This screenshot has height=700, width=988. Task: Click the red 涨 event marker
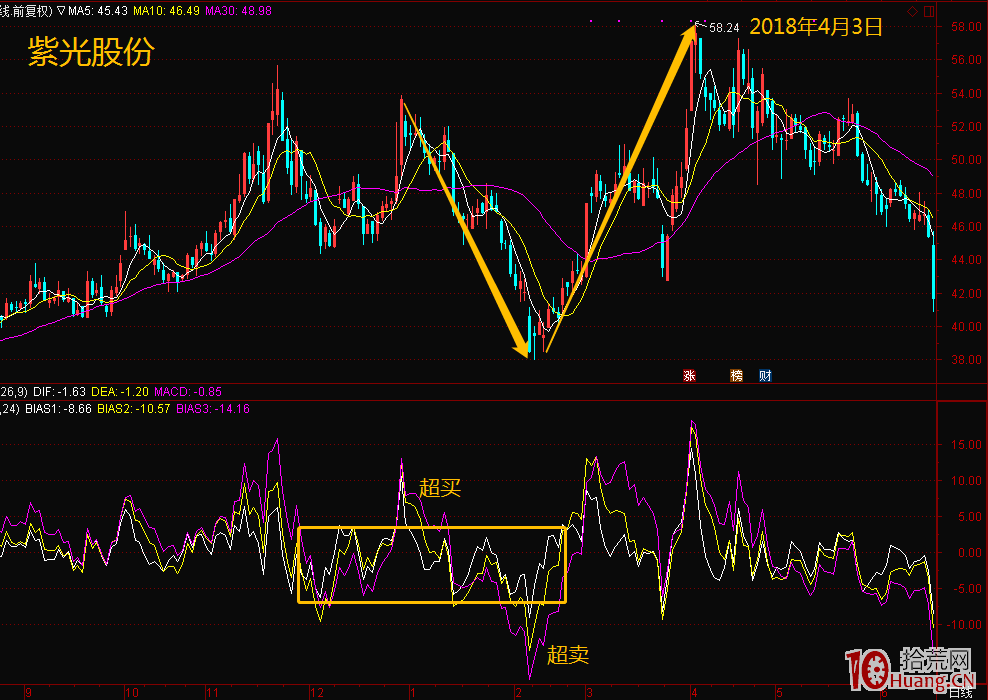(688, 376)
